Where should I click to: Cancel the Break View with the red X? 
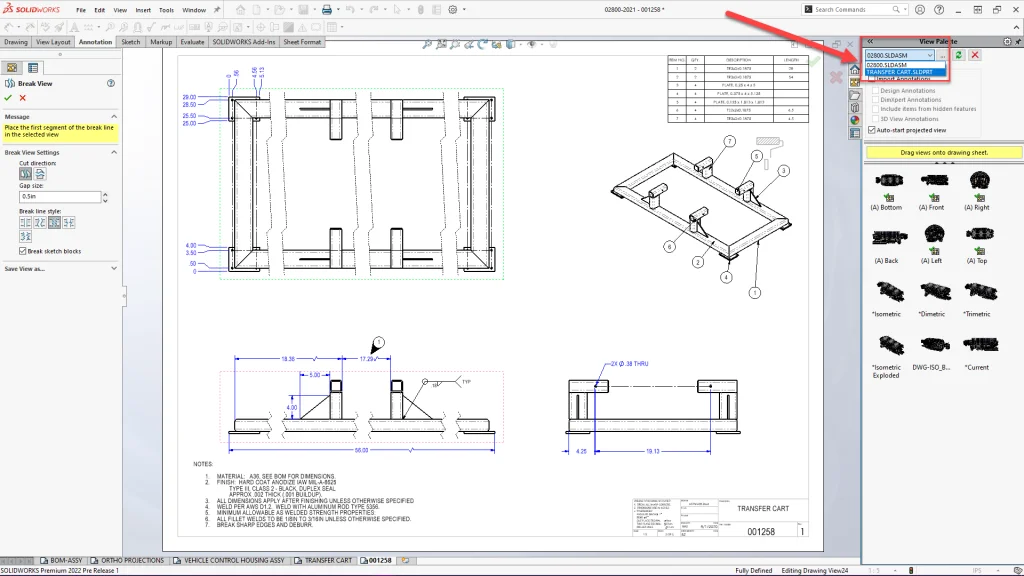pyautogui.click(x=23, y=97)
